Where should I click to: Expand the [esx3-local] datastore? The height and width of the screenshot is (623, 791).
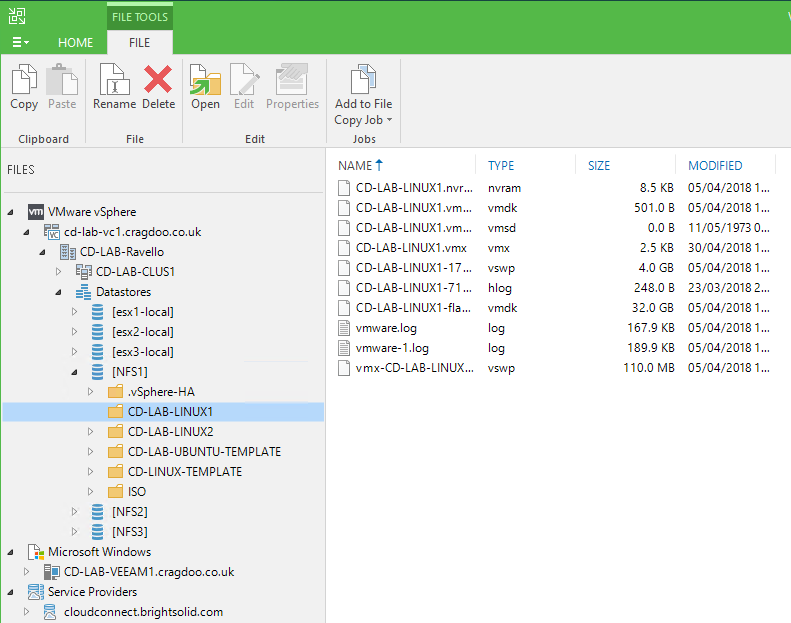[75, 352]
